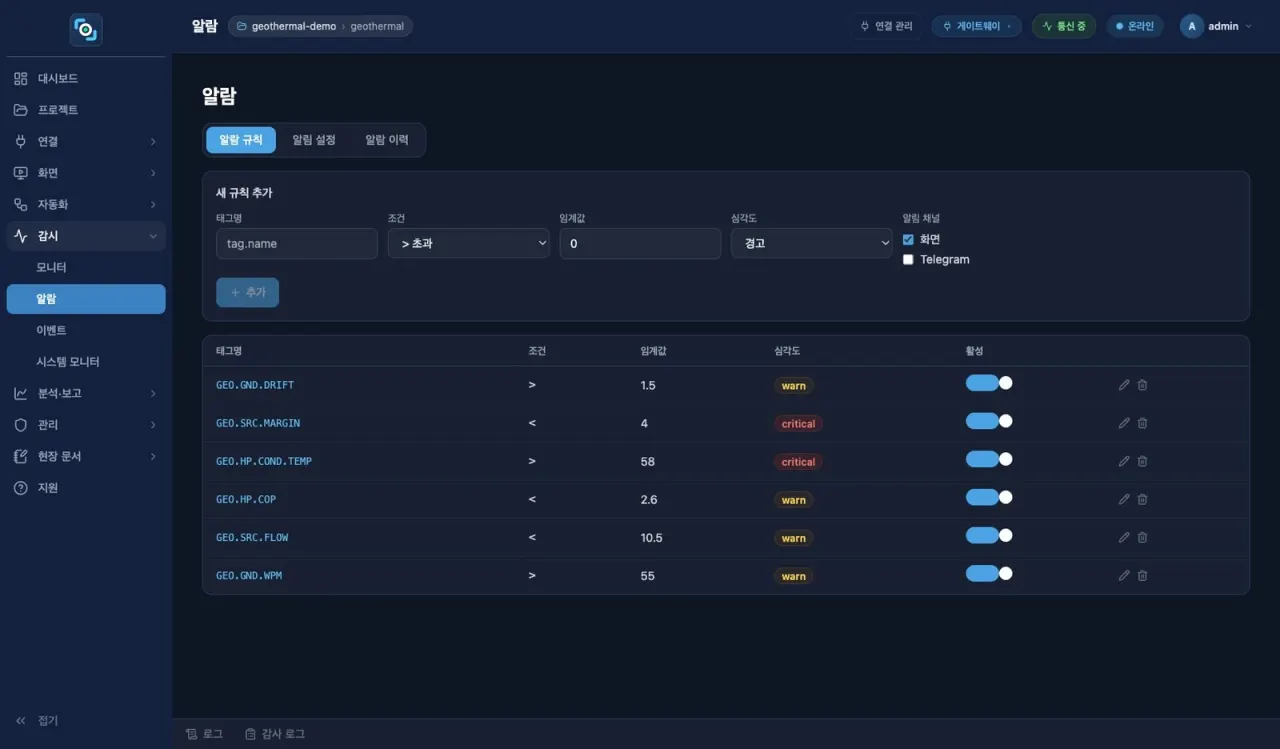Open the 게이트웨이 header button
This screenshot has height=749, width=1280.
(x=977, y=26)
